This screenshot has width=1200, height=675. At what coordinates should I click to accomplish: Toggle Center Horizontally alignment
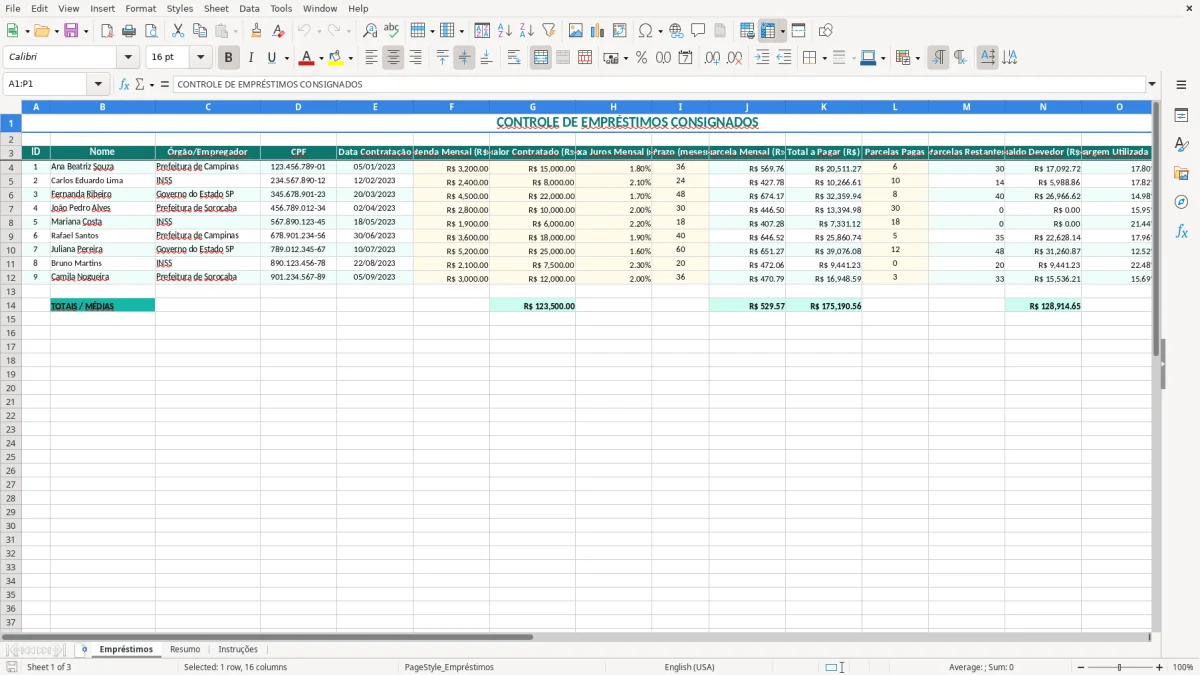click(x=393, y=58)
